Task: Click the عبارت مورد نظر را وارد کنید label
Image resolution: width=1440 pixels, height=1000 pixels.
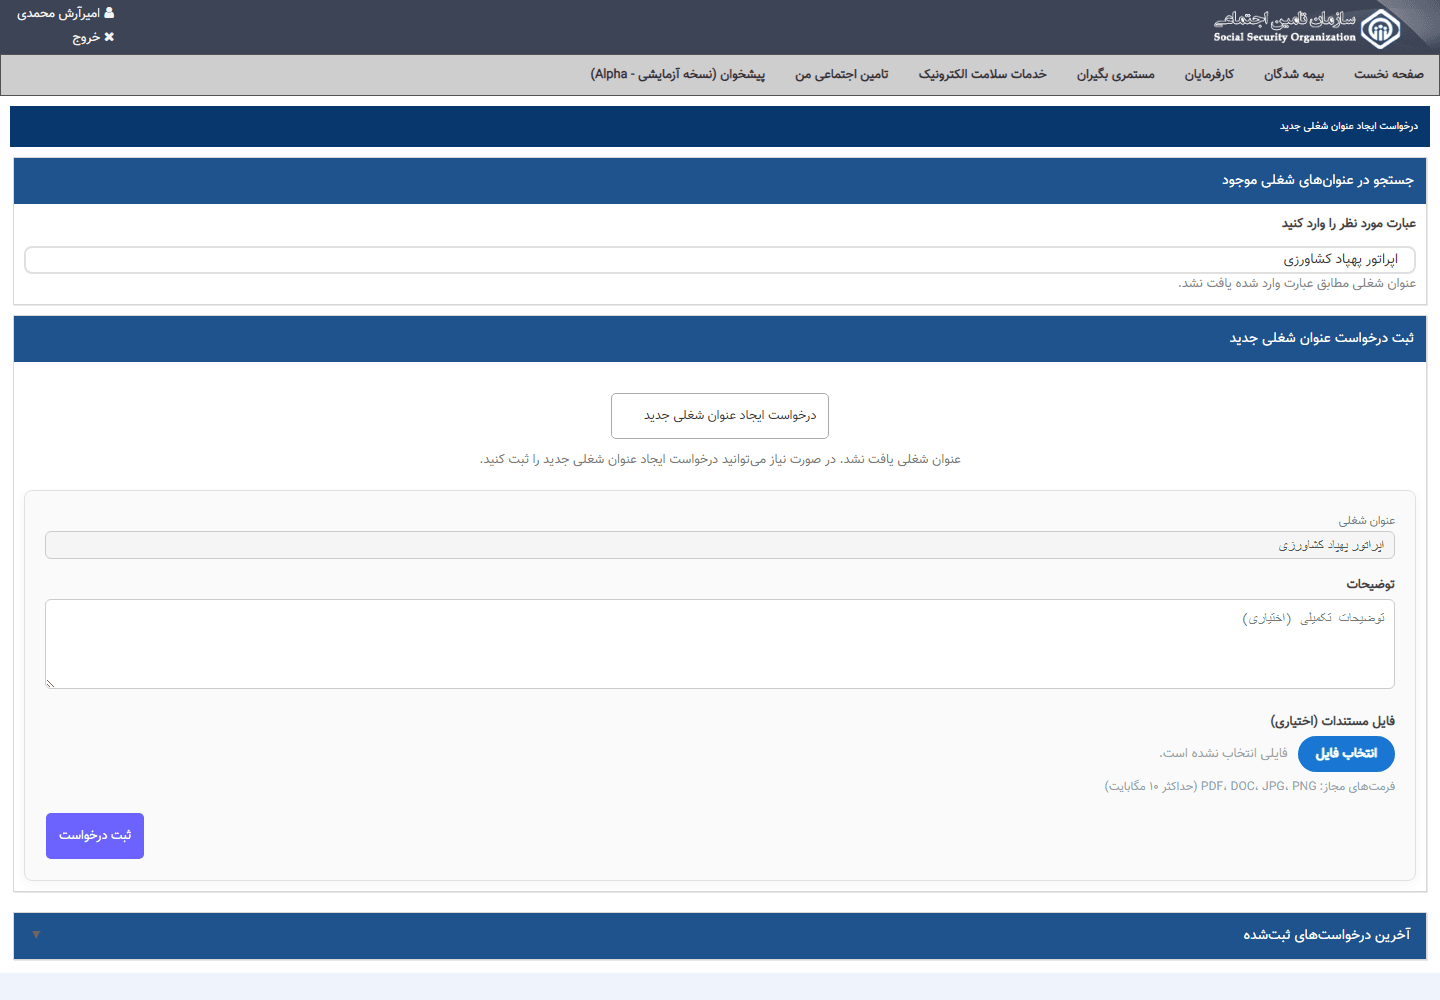Action: [x=1349, y=224]
